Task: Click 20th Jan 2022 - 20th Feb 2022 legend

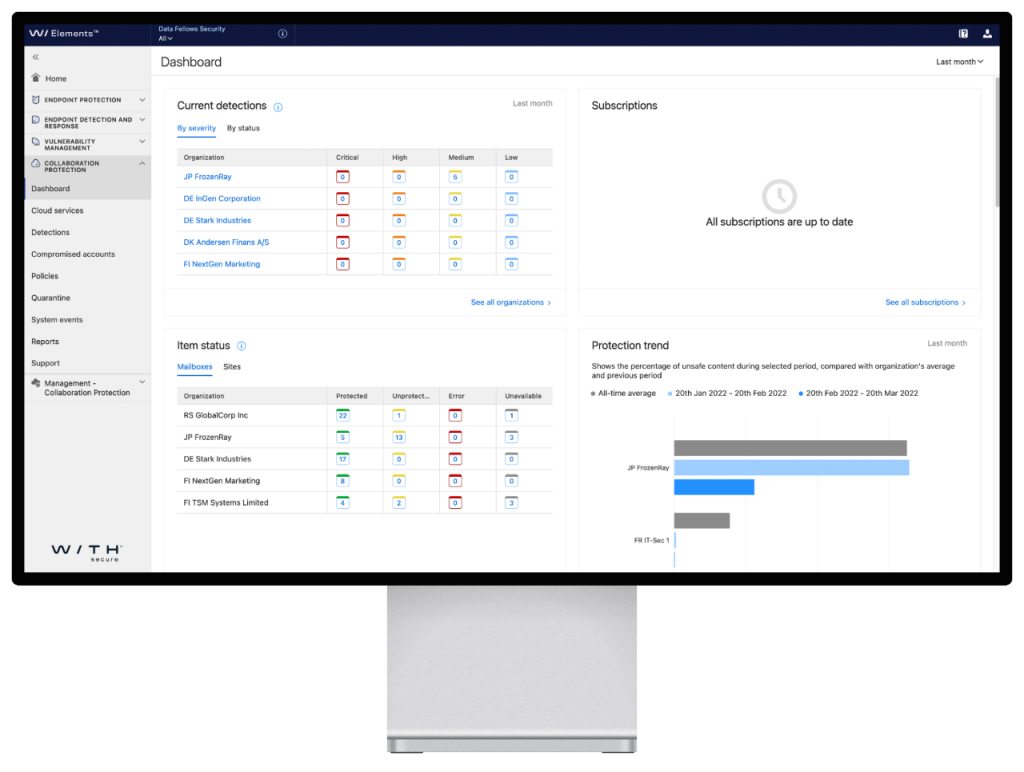Action: pyautogui.click(x=727, y=393)
